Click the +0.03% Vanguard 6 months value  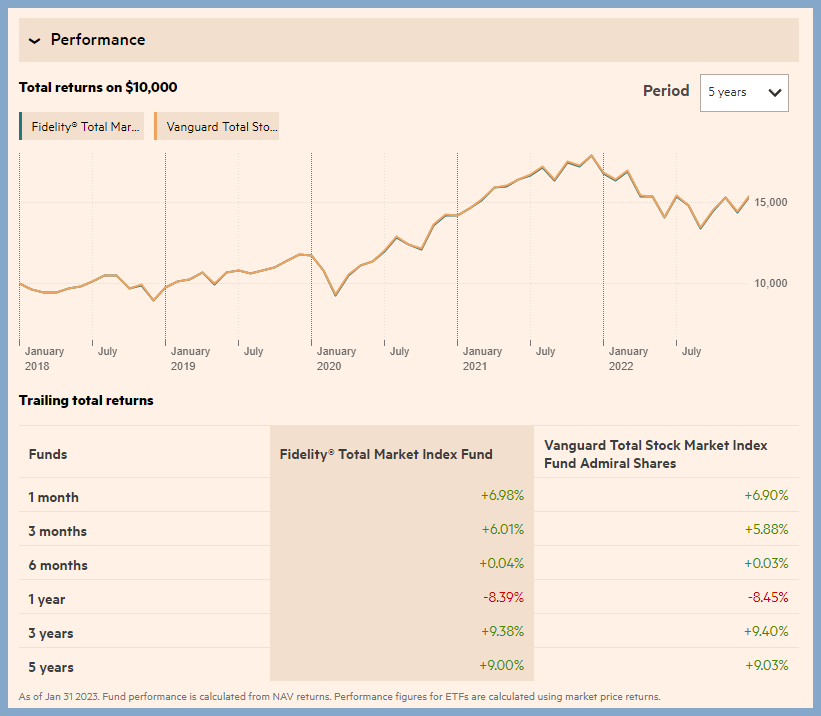click(x=766, y=564)
